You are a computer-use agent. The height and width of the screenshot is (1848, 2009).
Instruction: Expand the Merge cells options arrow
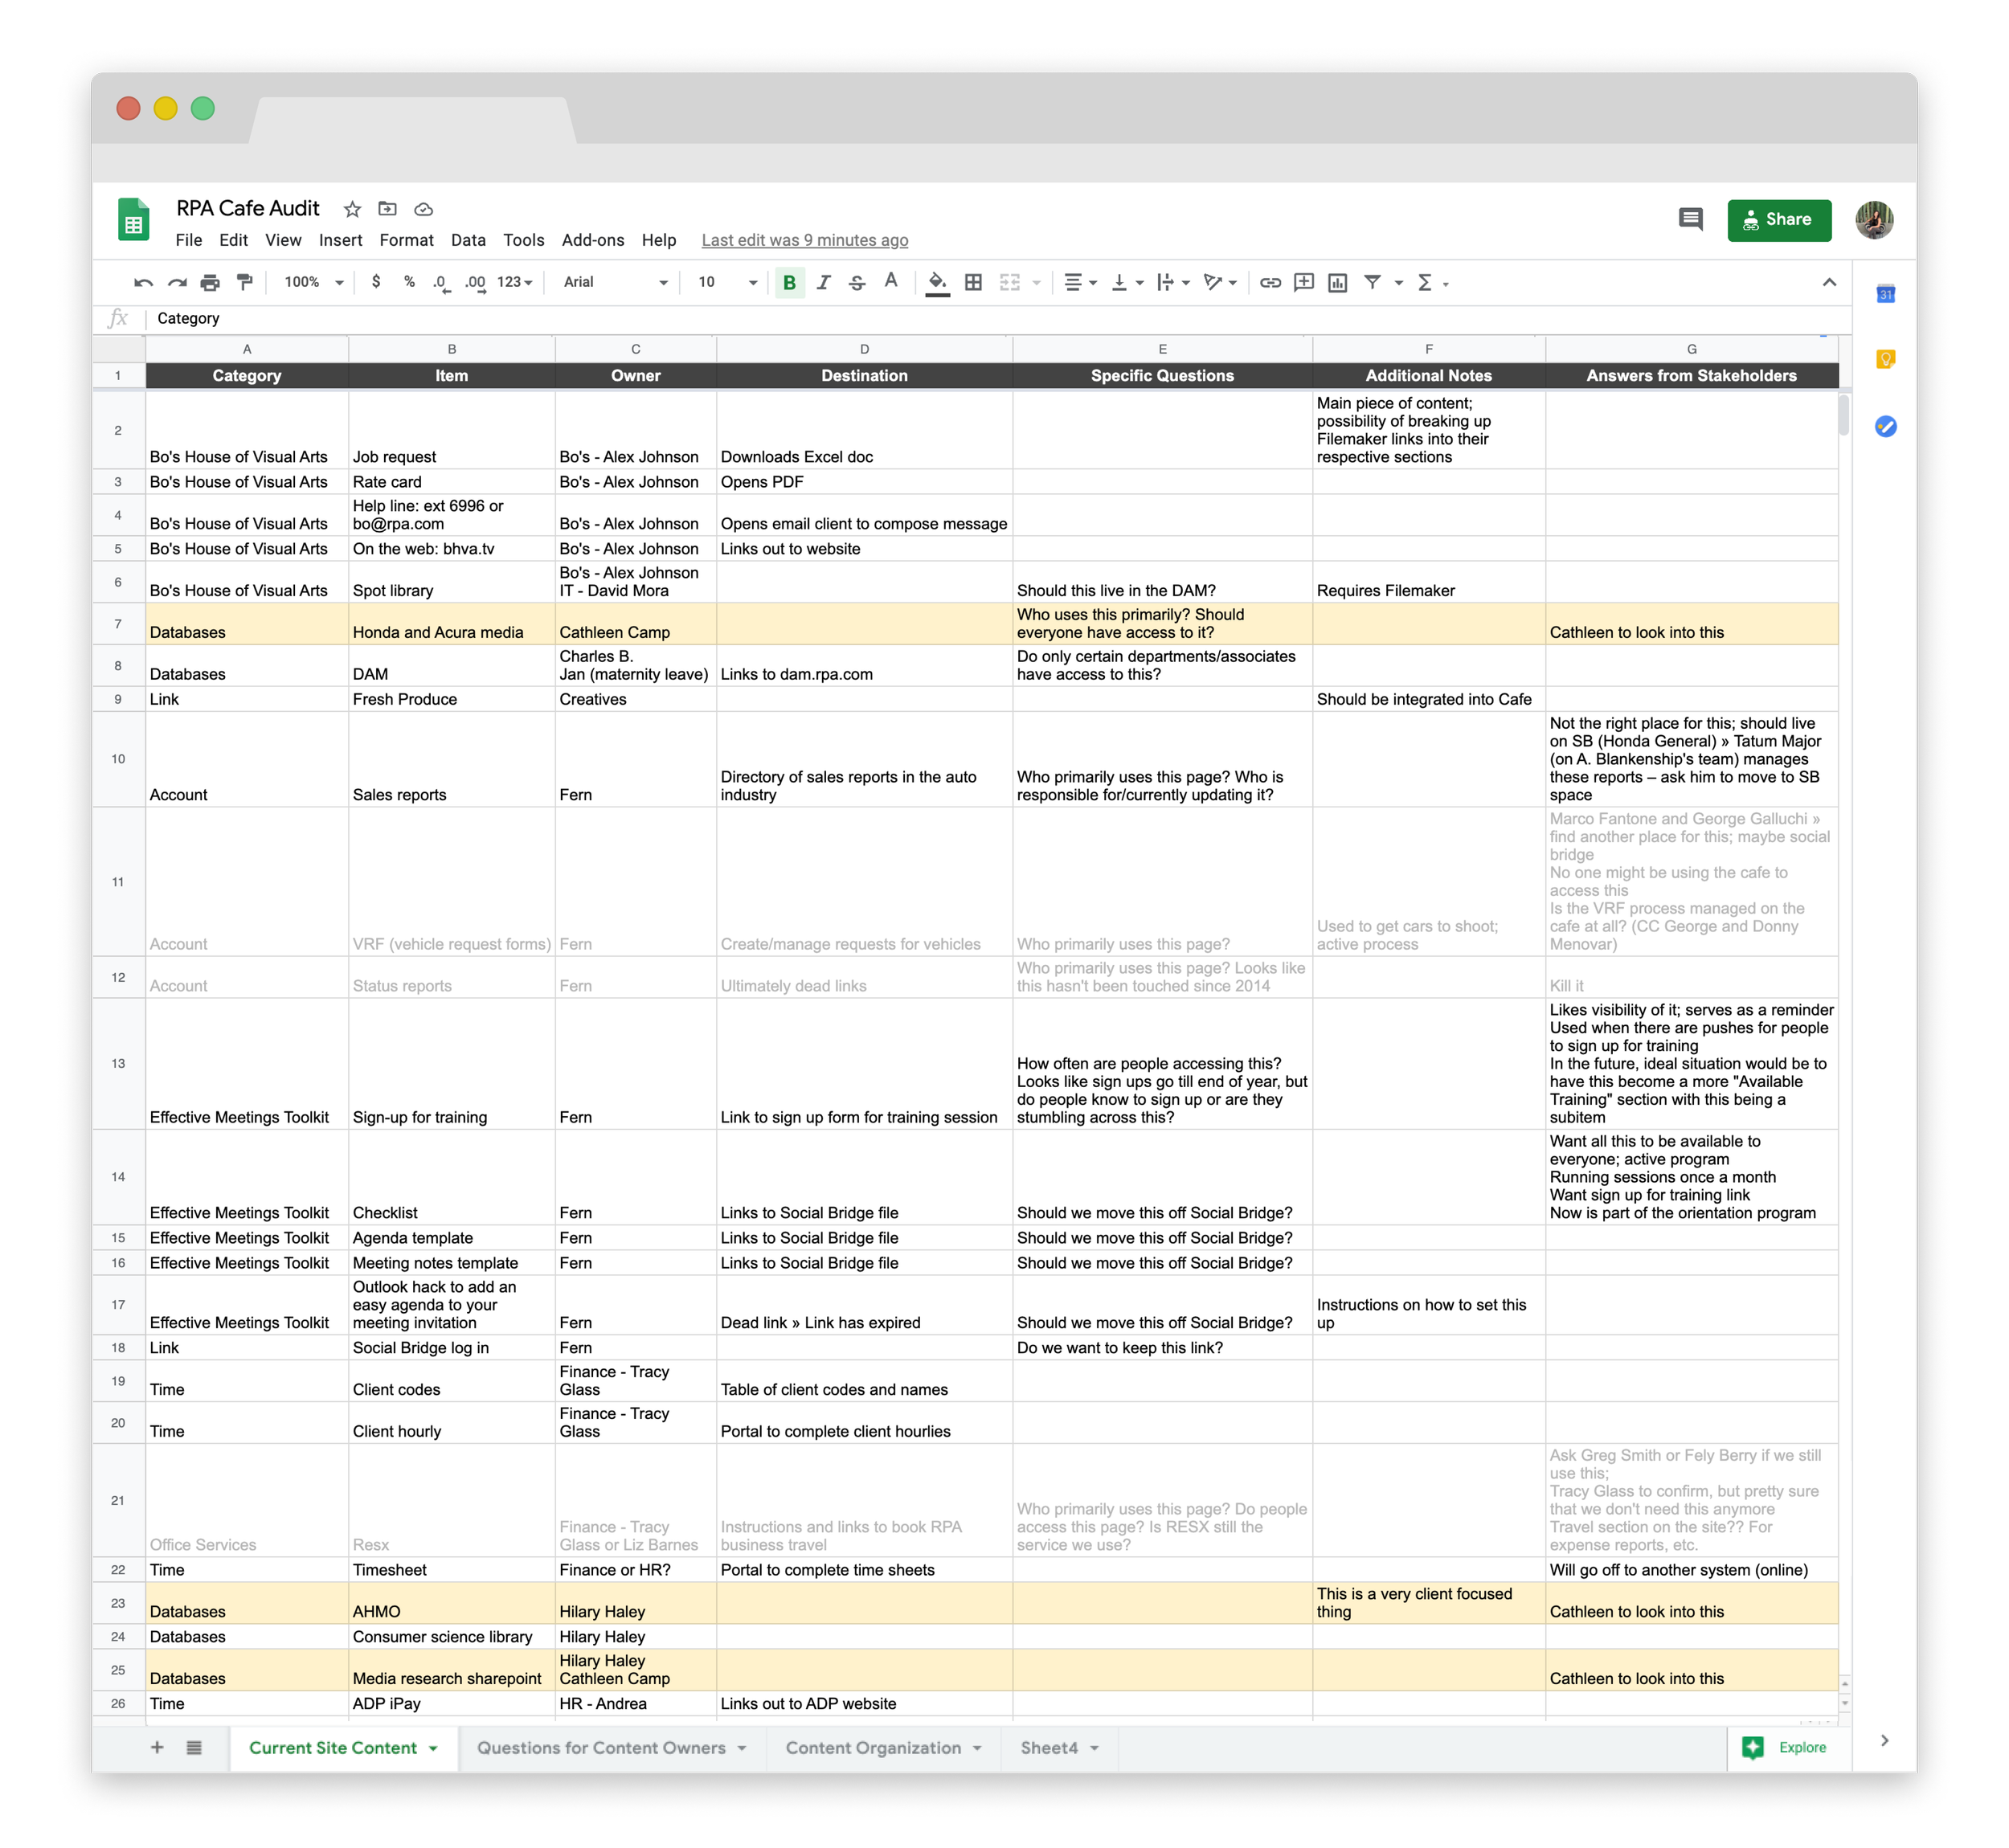click(x=1036, y=284)
